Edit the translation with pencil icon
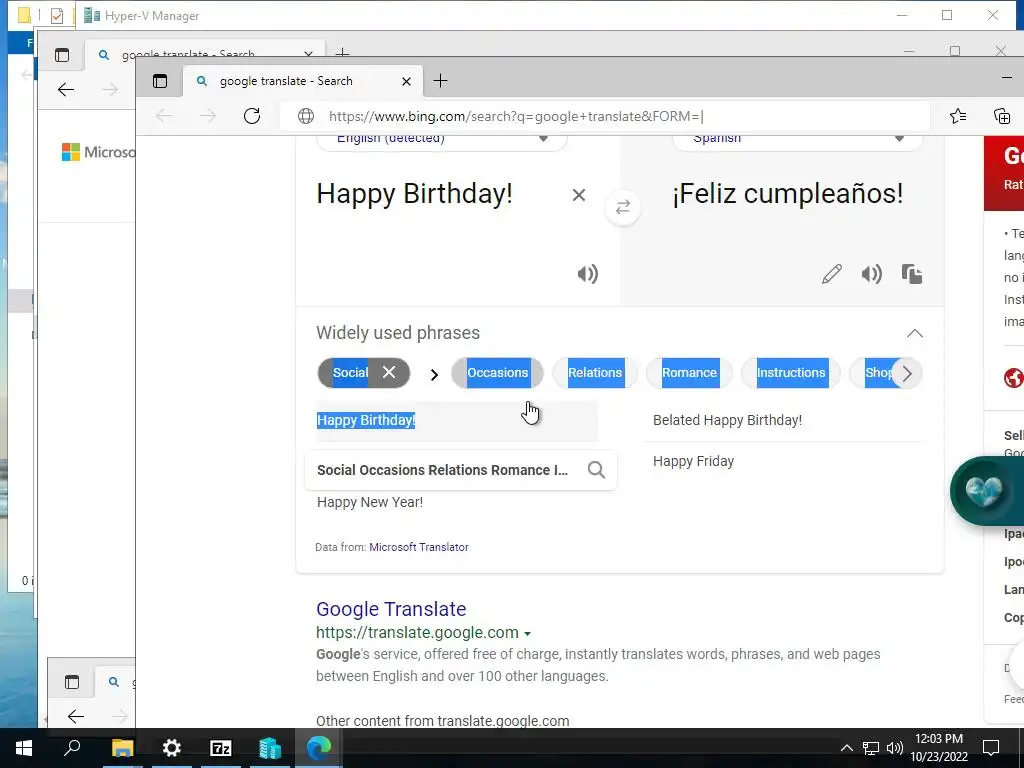The image size is (1024, 768). tap(831, 274)
